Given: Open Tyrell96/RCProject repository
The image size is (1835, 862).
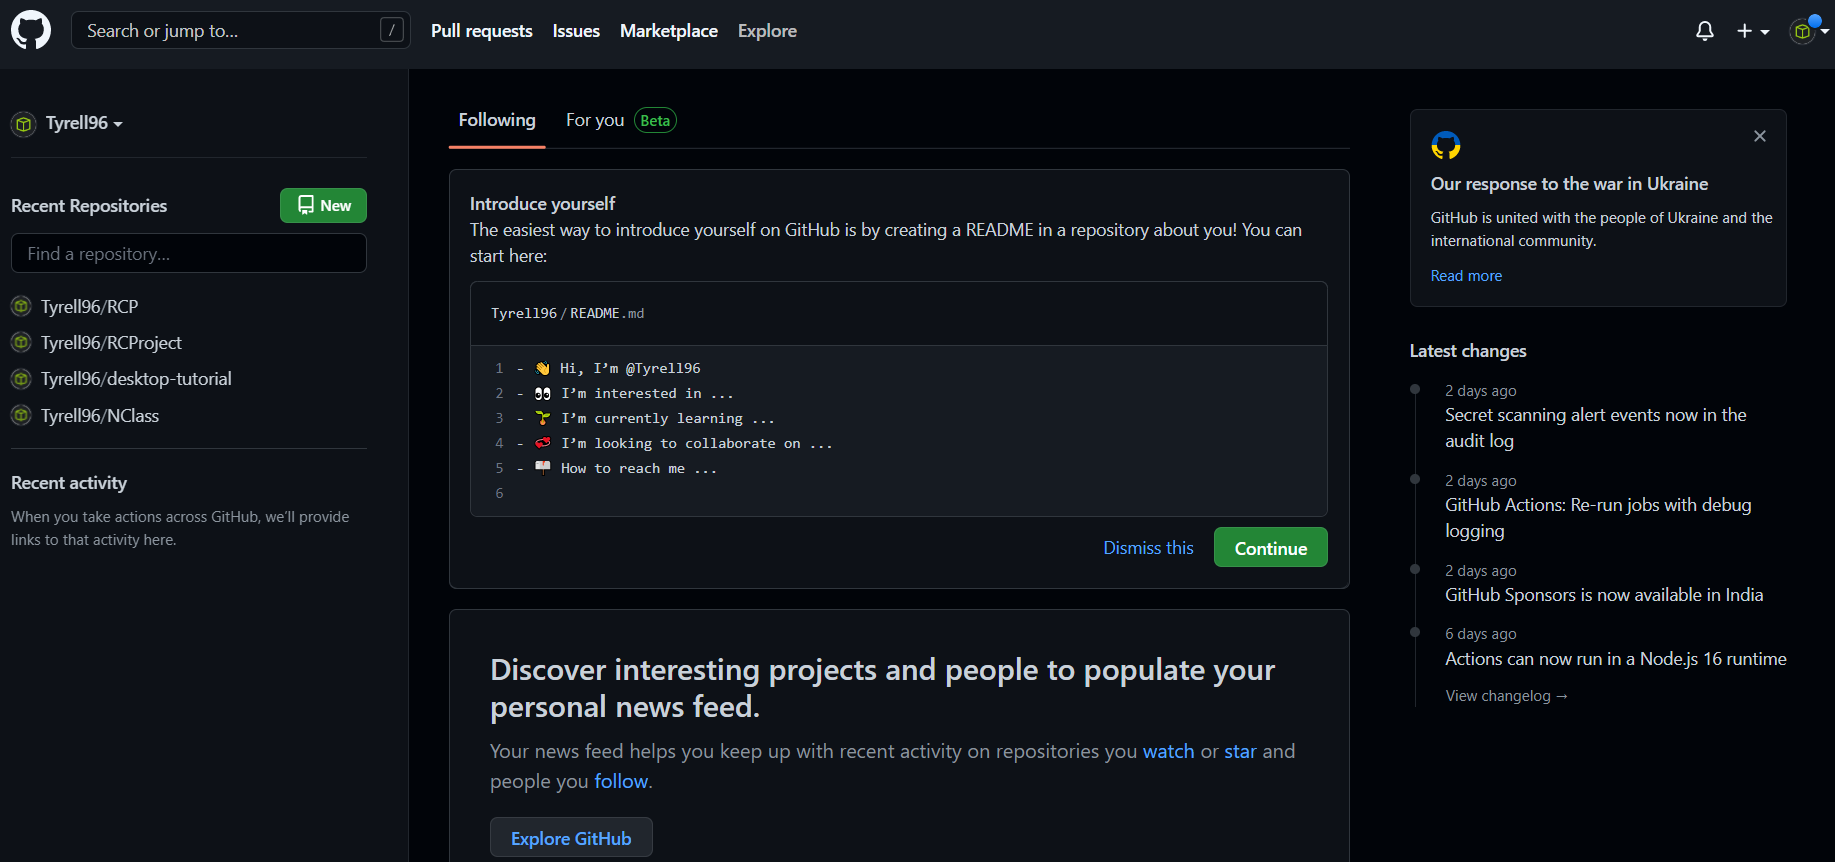Looking at the screenshot, I should click(111, 343).
